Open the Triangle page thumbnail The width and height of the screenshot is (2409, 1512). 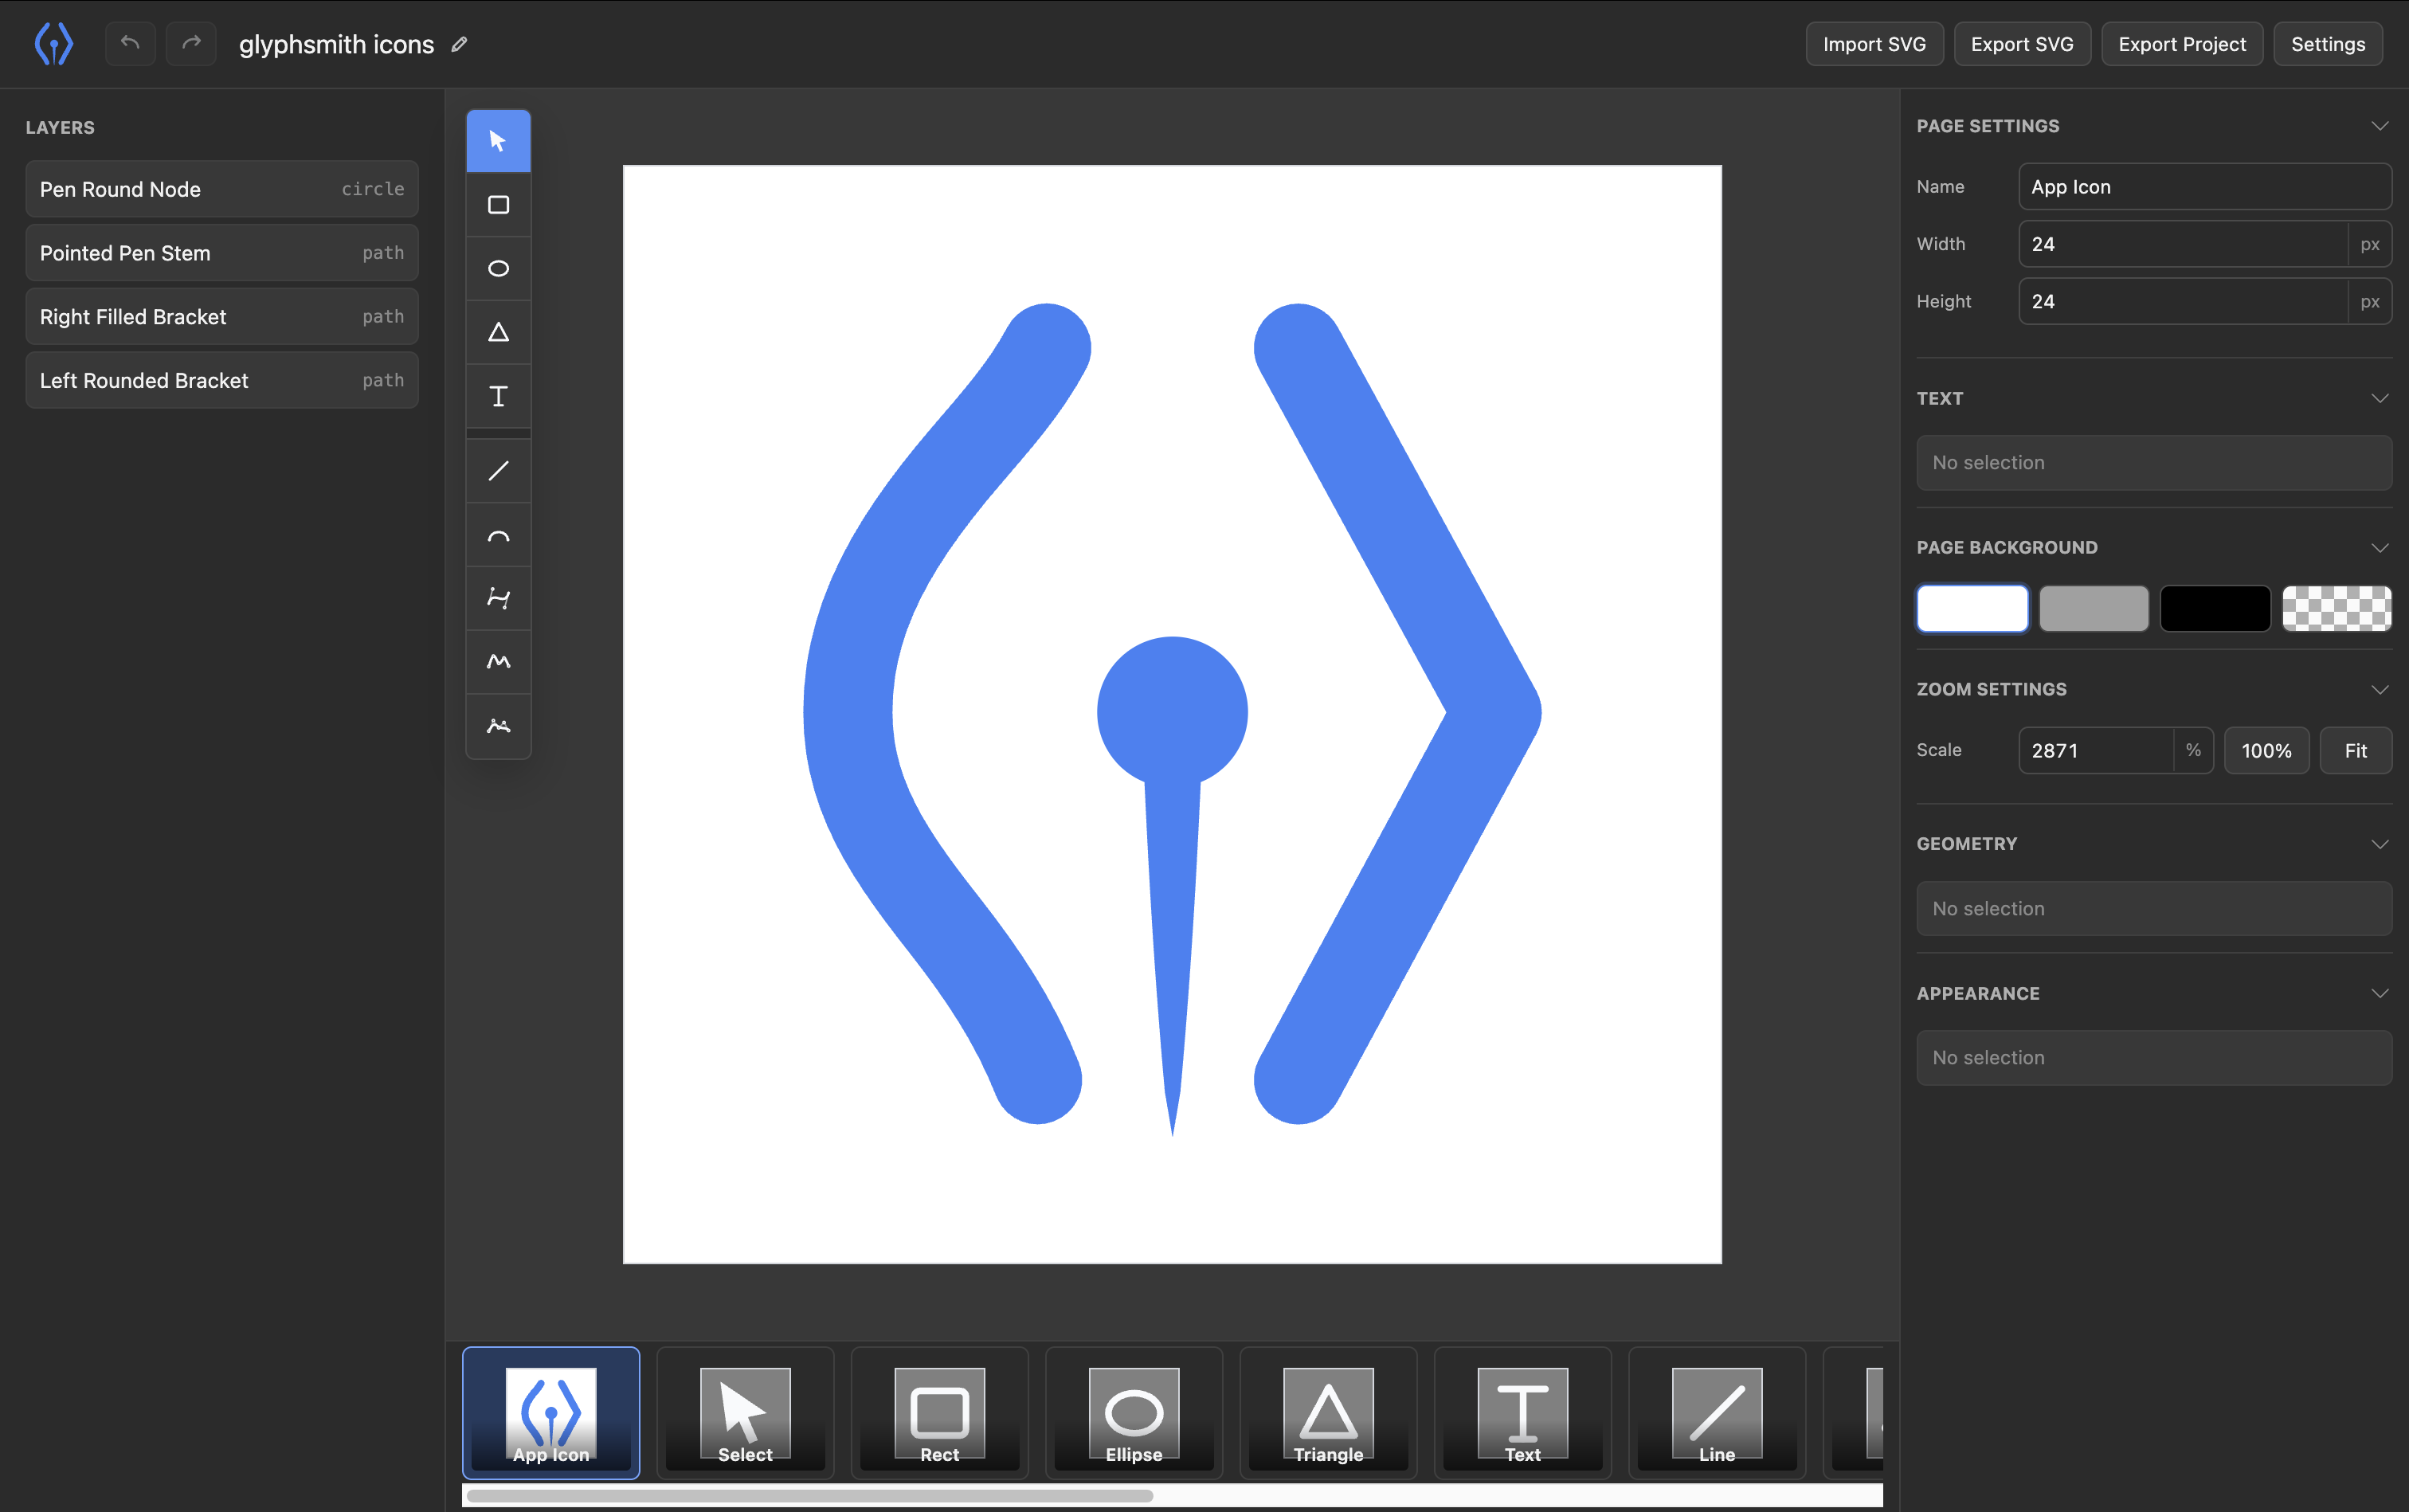click(1328, 1412)
